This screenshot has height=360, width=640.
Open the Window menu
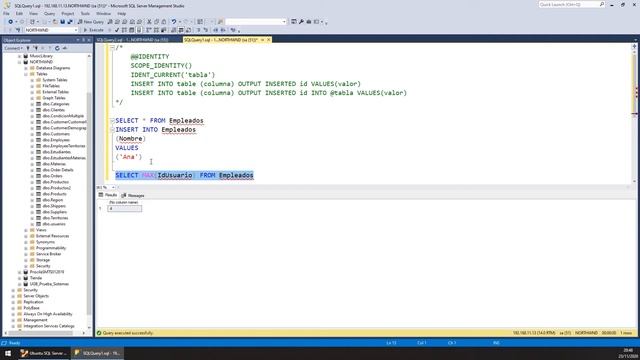(103, 13)
